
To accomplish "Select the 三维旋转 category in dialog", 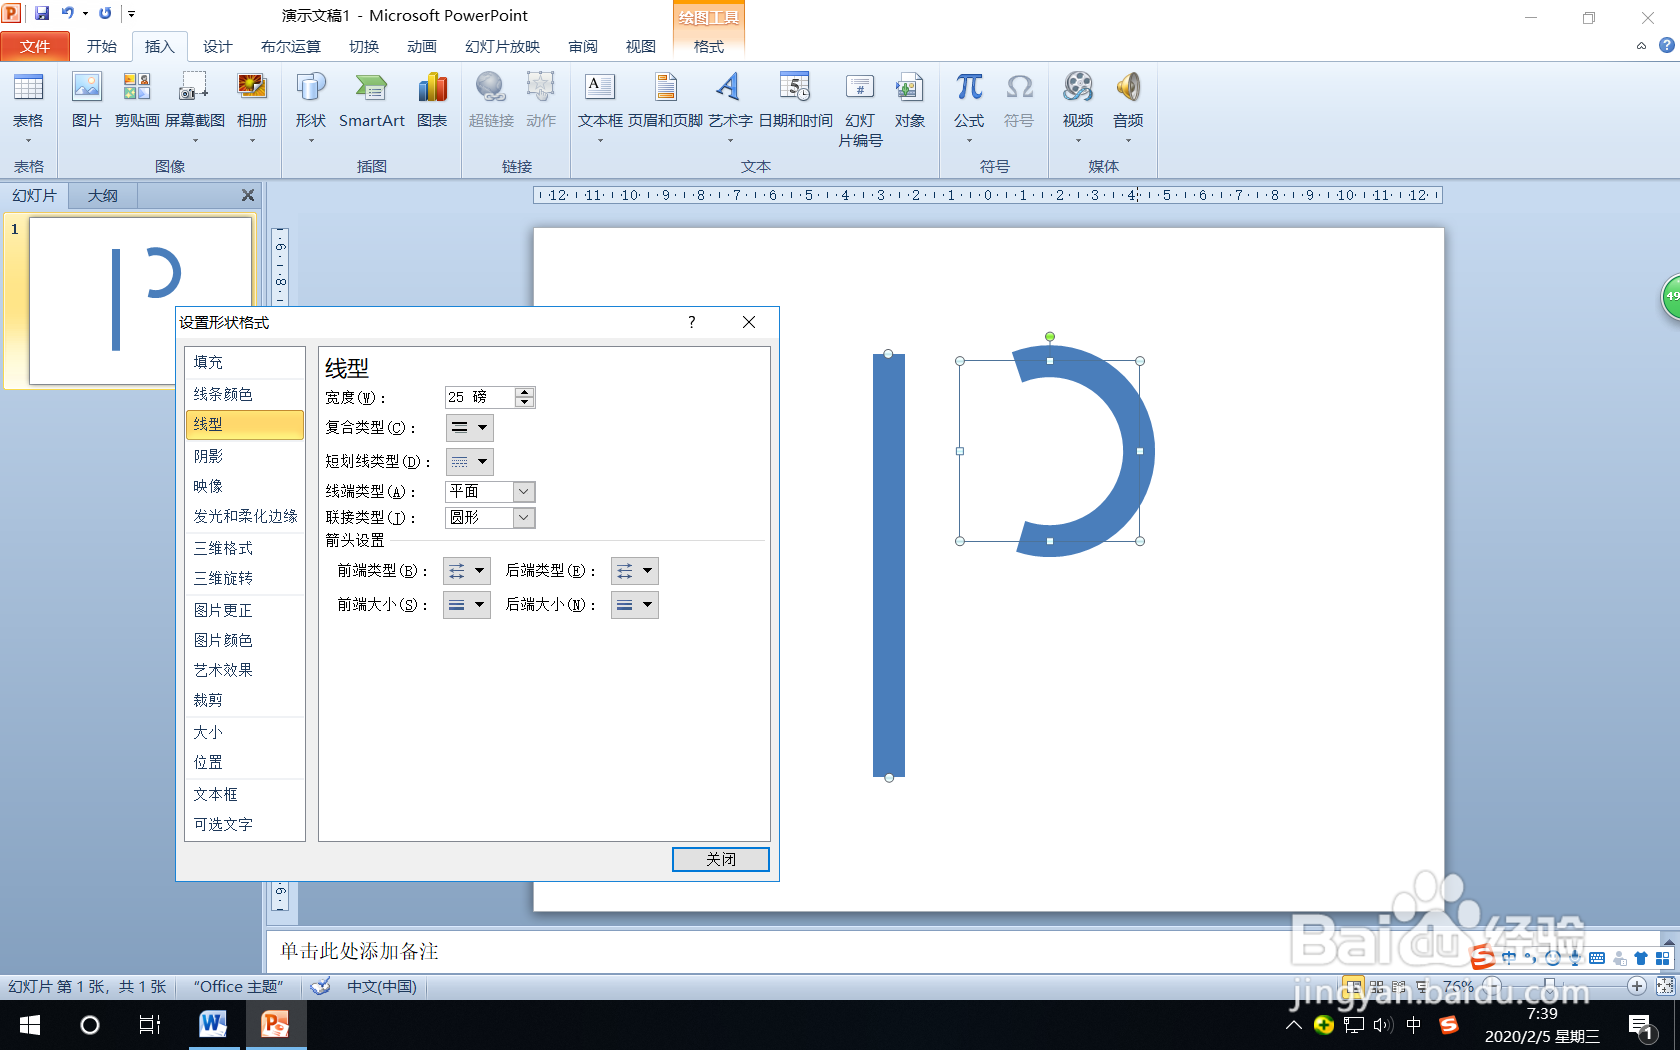I will tap(222, 578).
